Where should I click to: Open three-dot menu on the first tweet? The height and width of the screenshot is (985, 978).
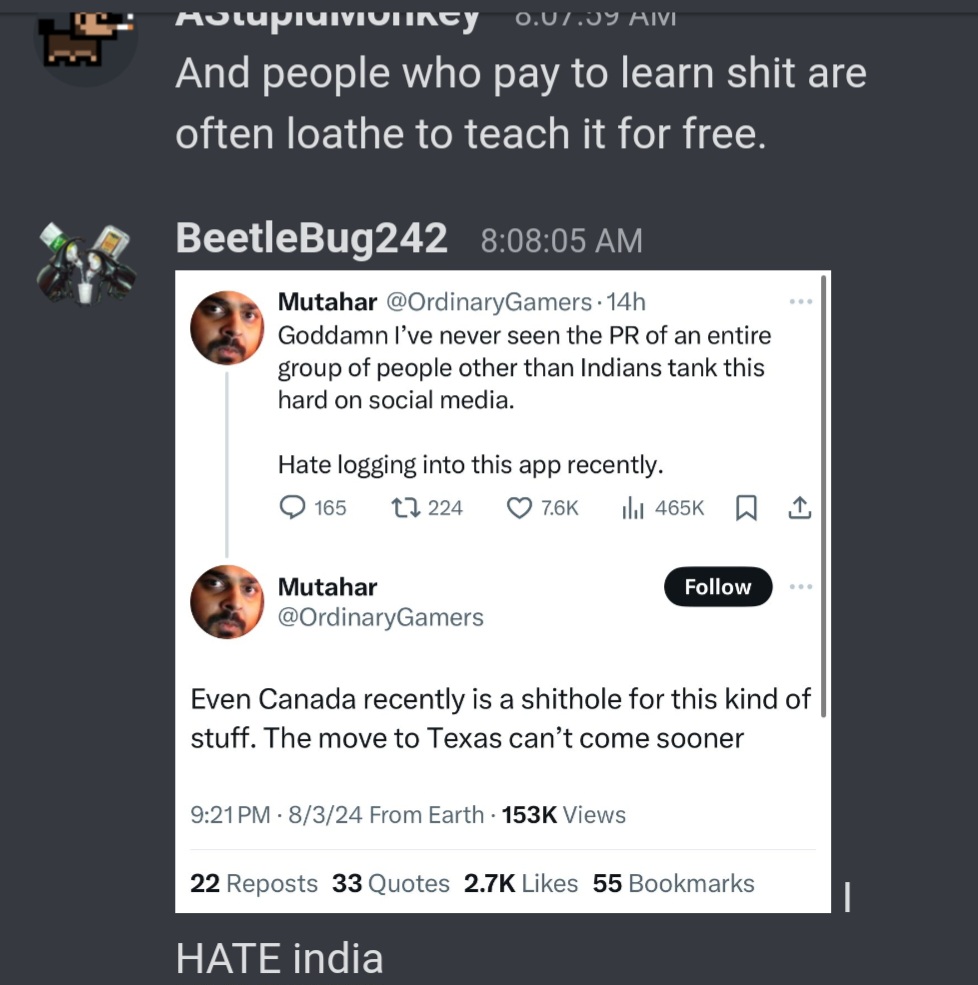(801, 302)
